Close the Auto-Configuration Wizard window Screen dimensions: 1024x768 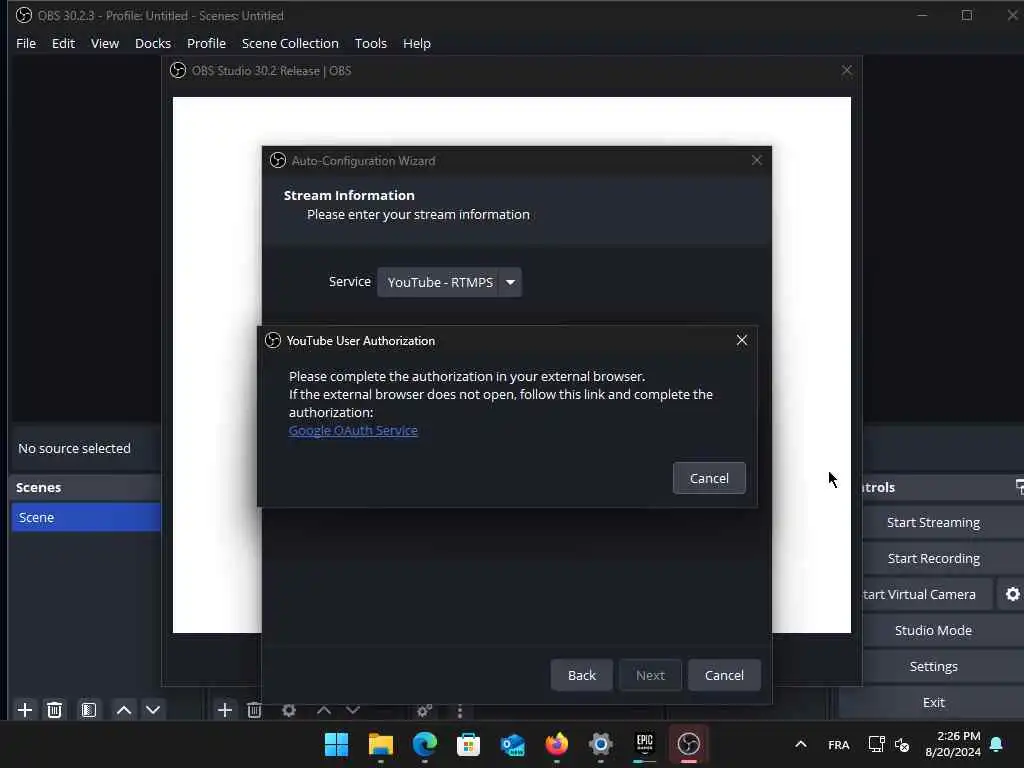coord(757,160)
